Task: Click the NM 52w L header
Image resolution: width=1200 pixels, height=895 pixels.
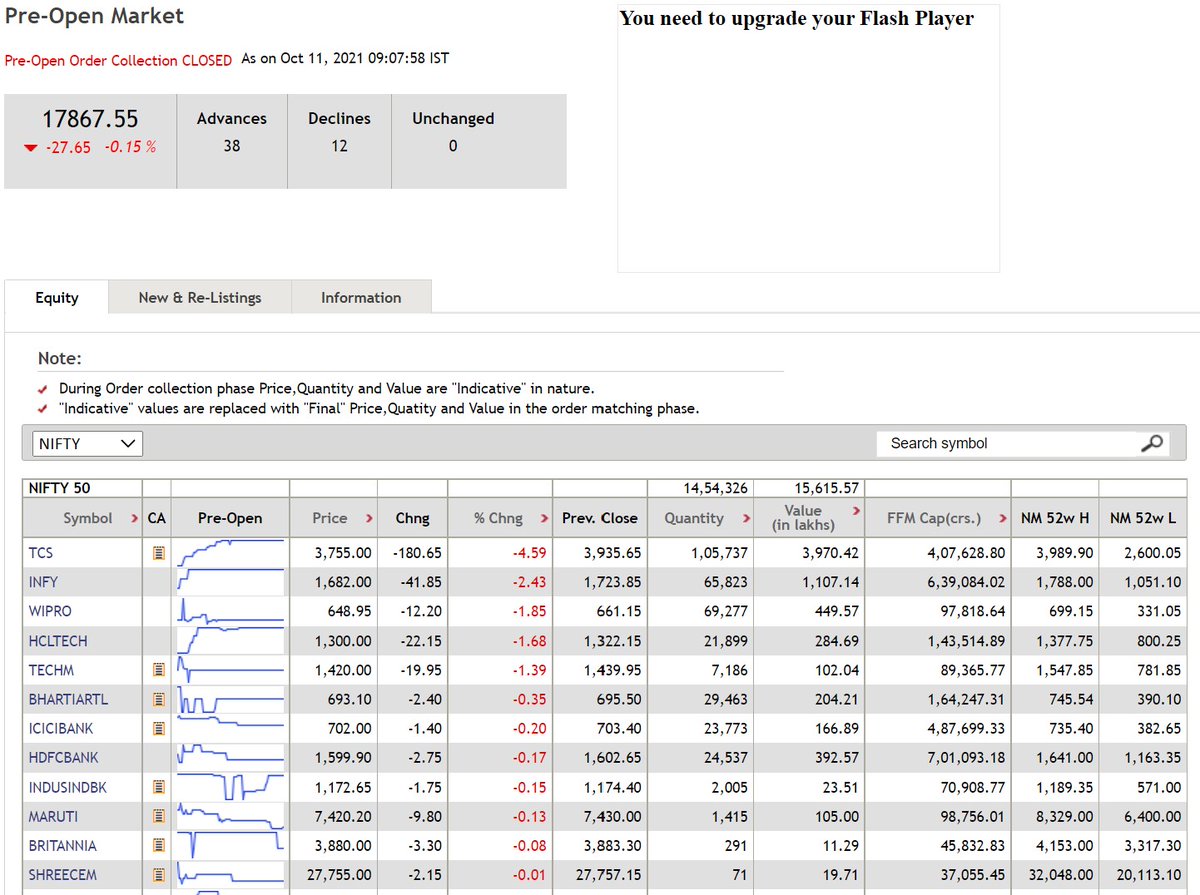Action: [x=1145, y=518]
